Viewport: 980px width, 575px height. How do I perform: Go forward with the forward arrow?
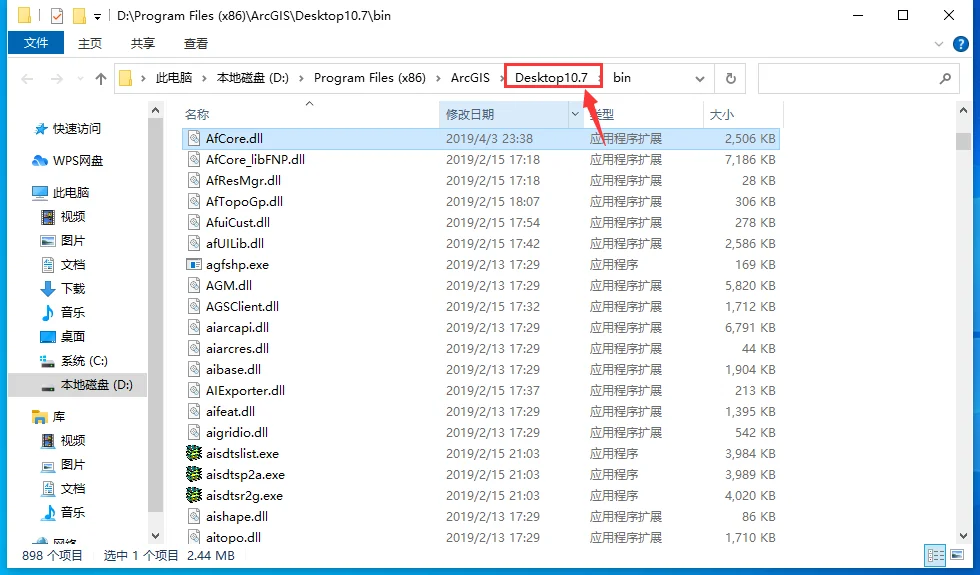[57, 79]
